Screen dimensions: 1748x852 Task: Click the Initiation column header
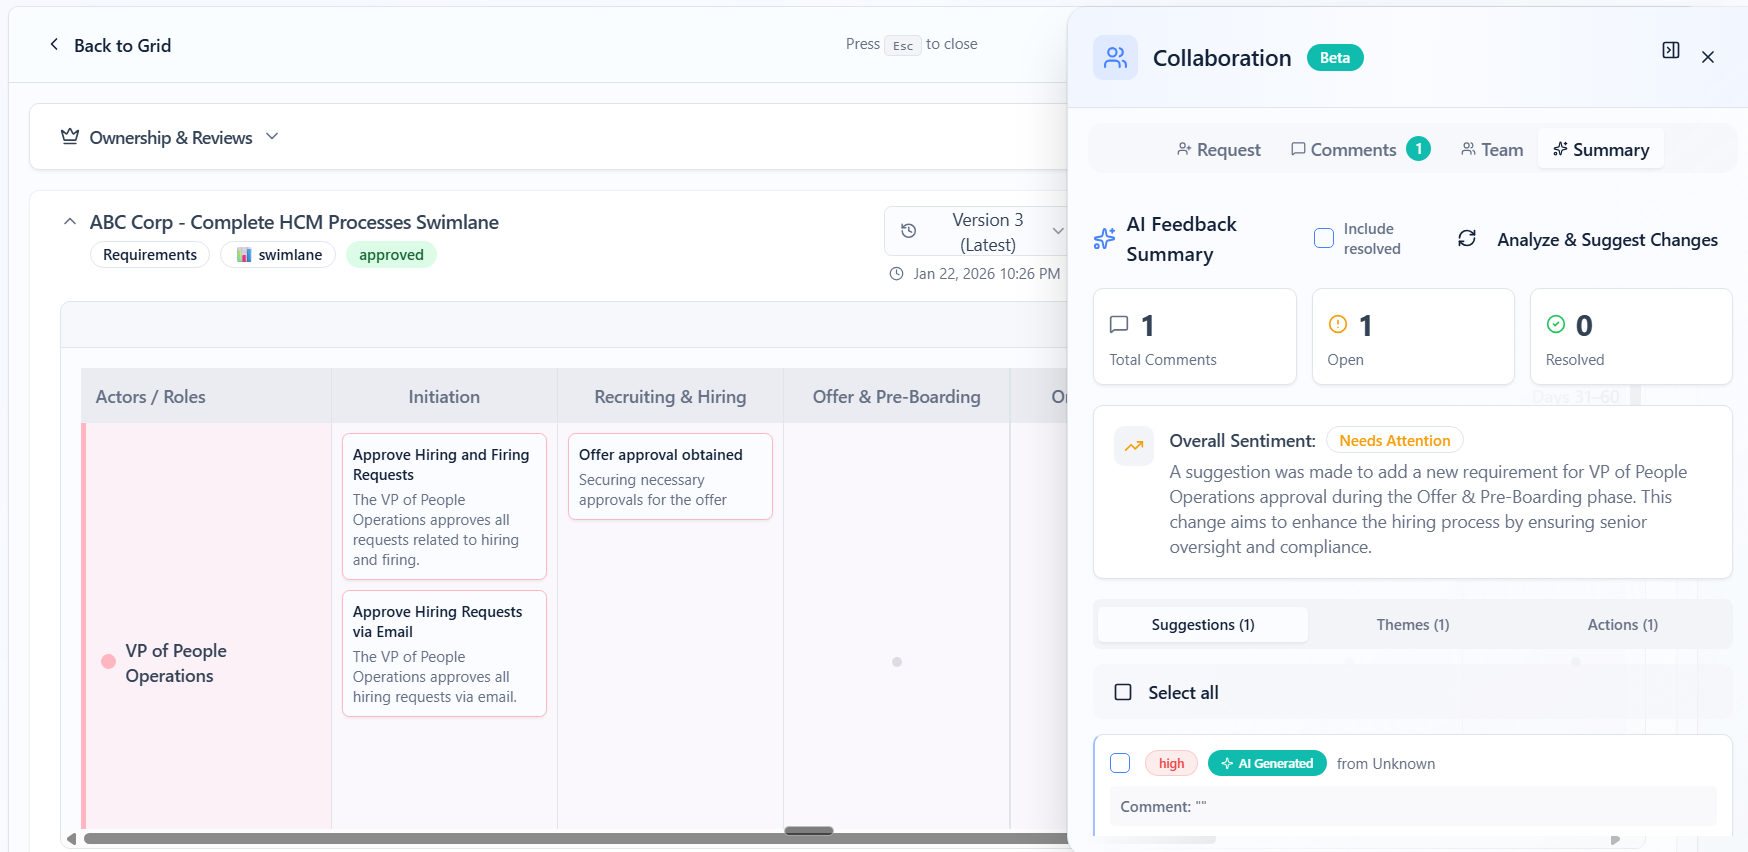[x=444, y=396]
